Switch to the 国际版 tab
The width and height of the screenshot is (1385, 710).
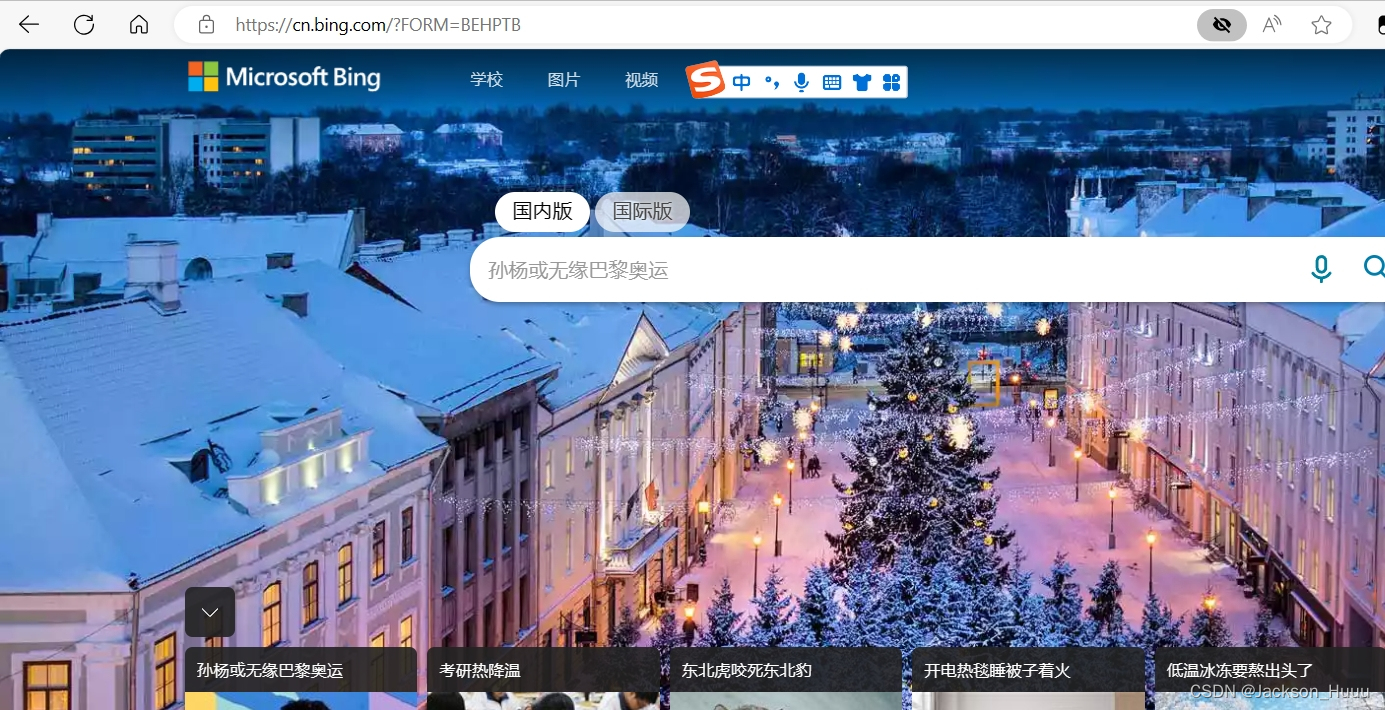point(641,211)
